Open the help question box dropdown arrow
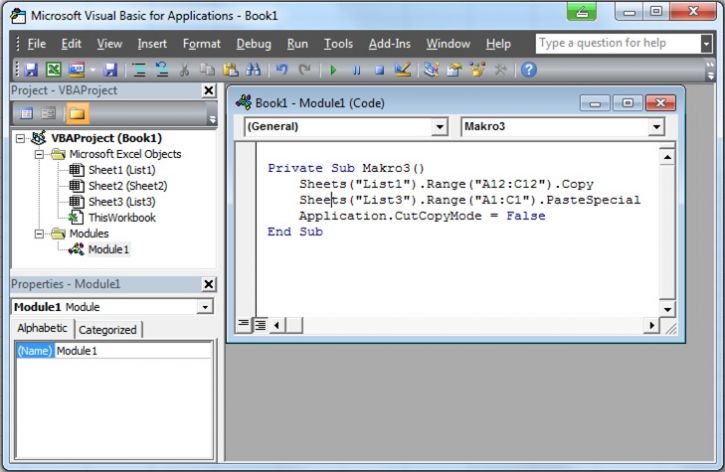Screen dimensions: 725x472 706,44
